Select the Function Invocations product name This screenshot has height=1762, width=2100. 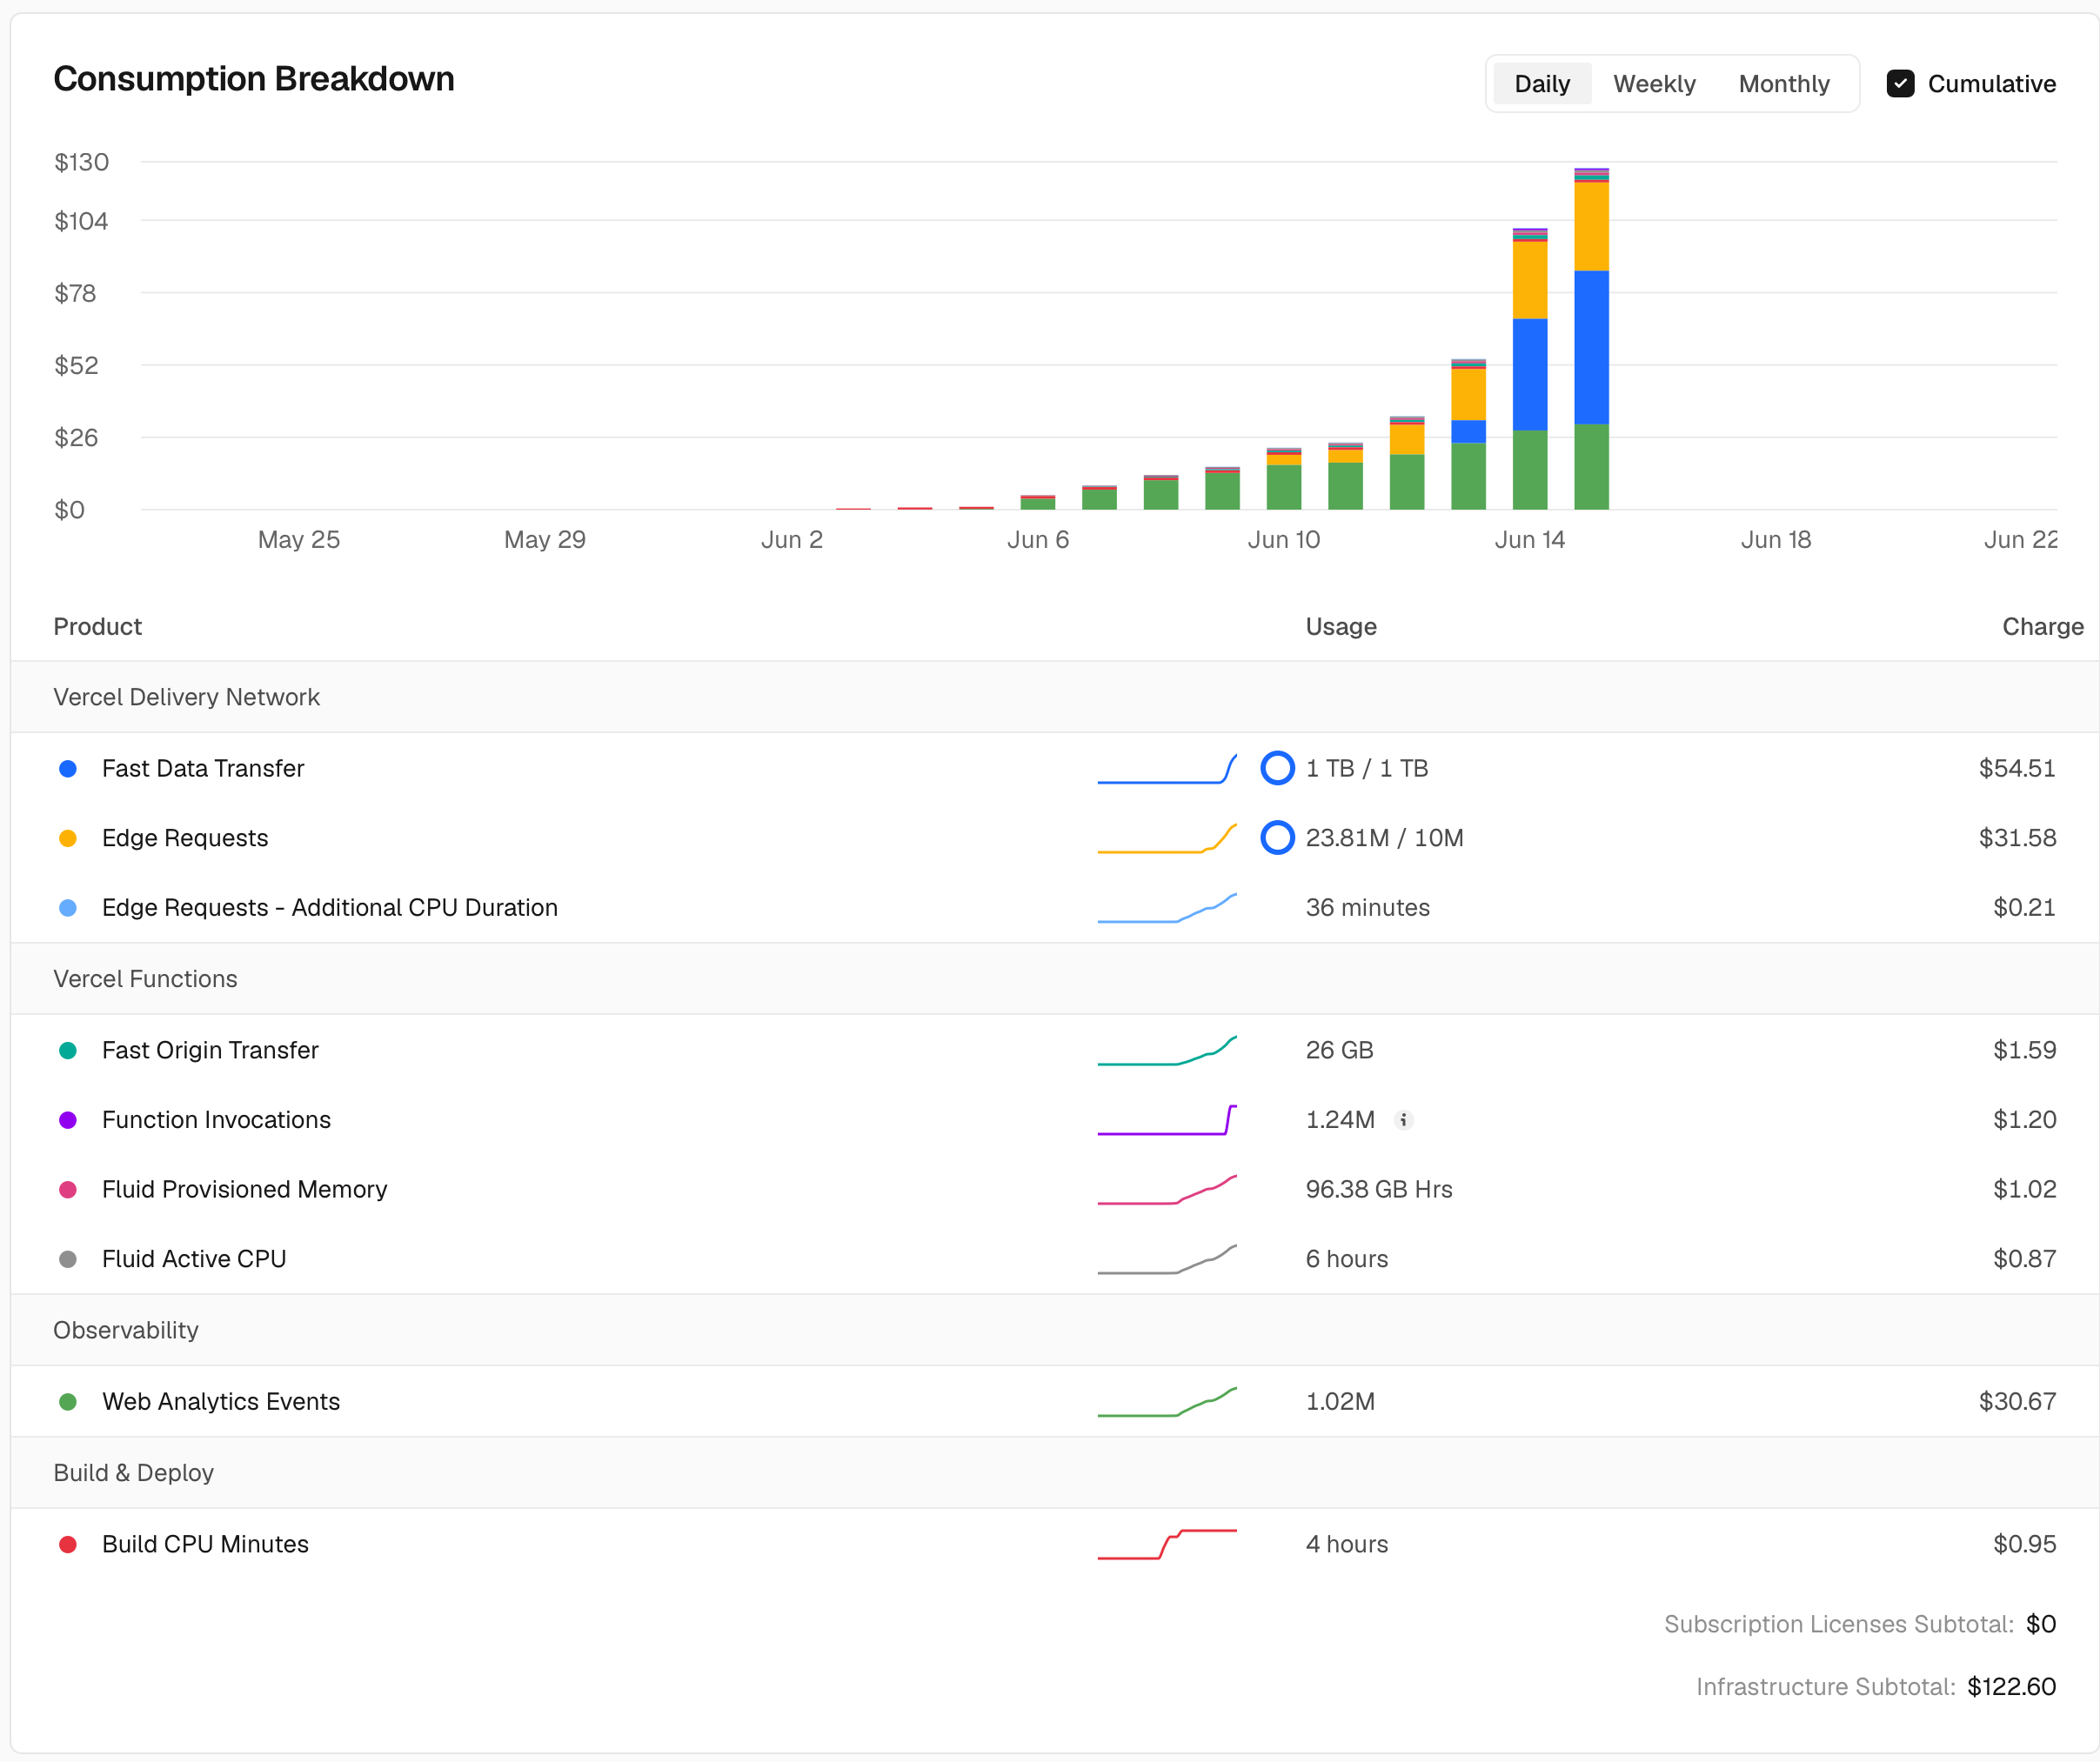pos(216,1120)
